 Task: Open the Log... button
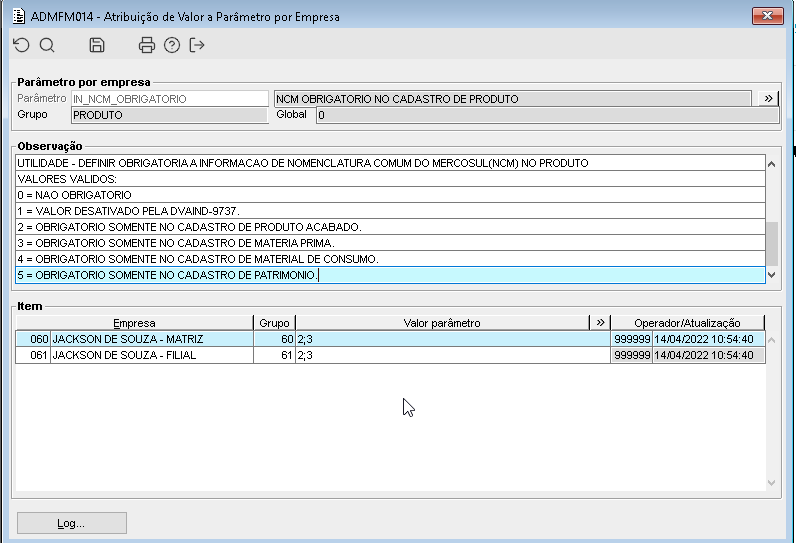pyautogui.click(x=72, y=523)
